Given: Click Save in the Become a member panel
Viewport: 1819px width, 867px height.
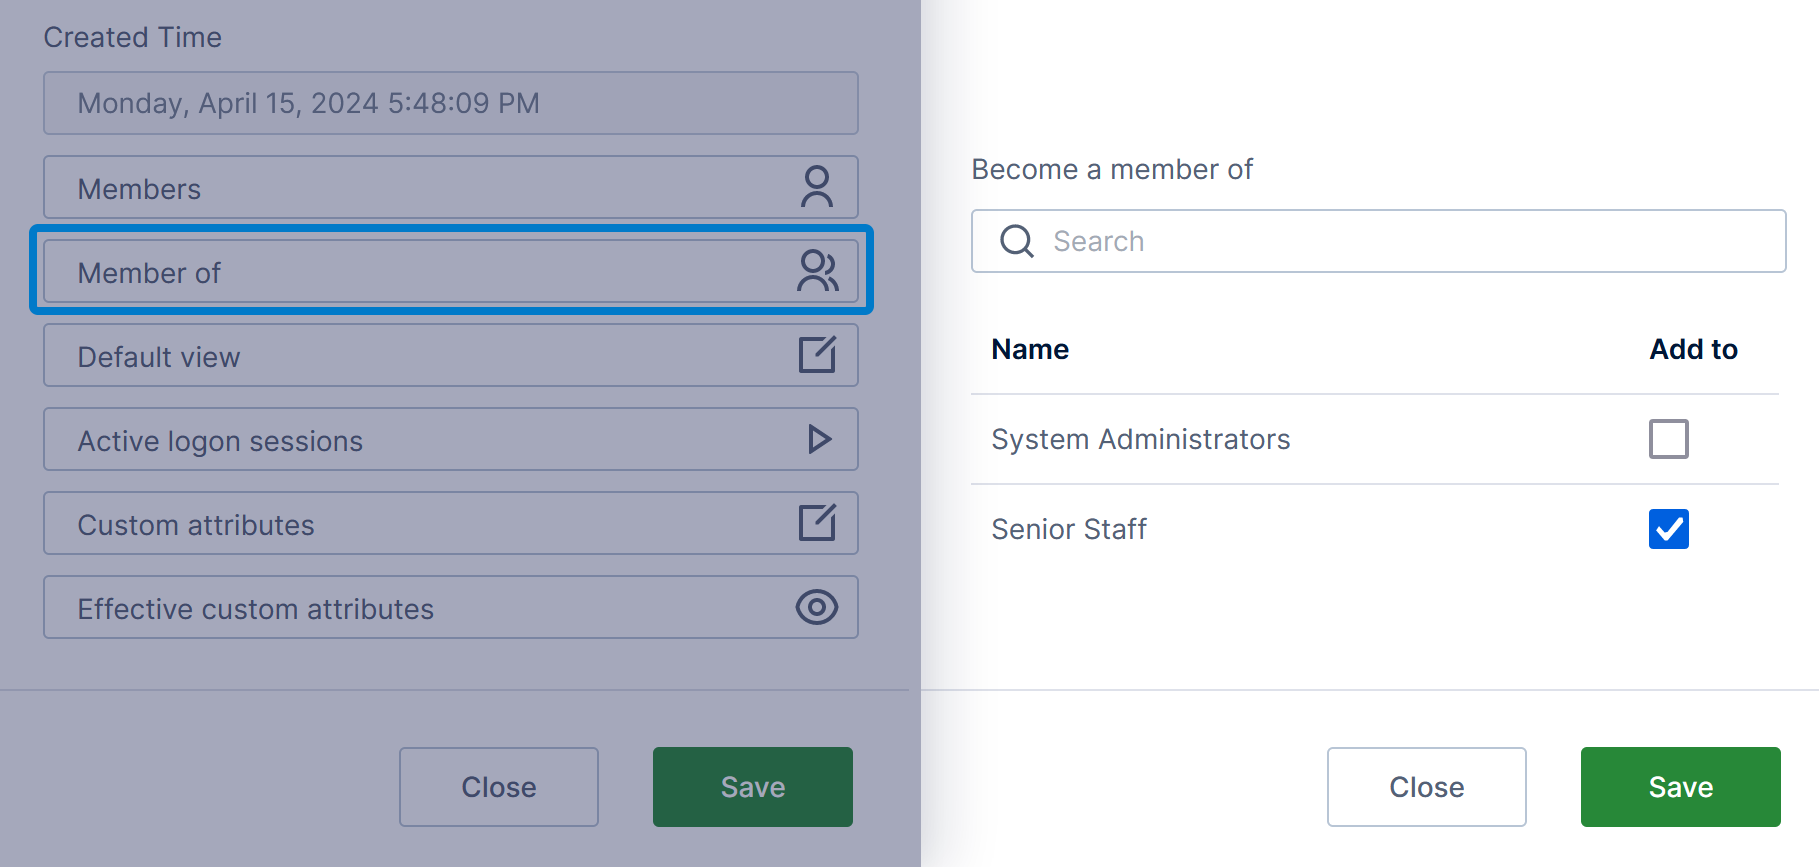Looking at the screenshot, I should pyautogui.click(x=1681, y=787).
